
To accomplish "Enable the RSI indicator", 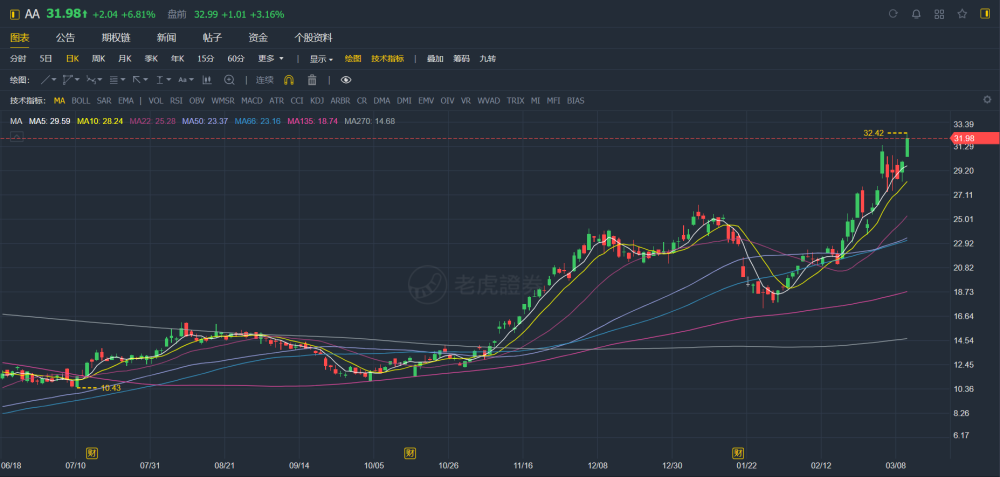I will coord(176,101).
